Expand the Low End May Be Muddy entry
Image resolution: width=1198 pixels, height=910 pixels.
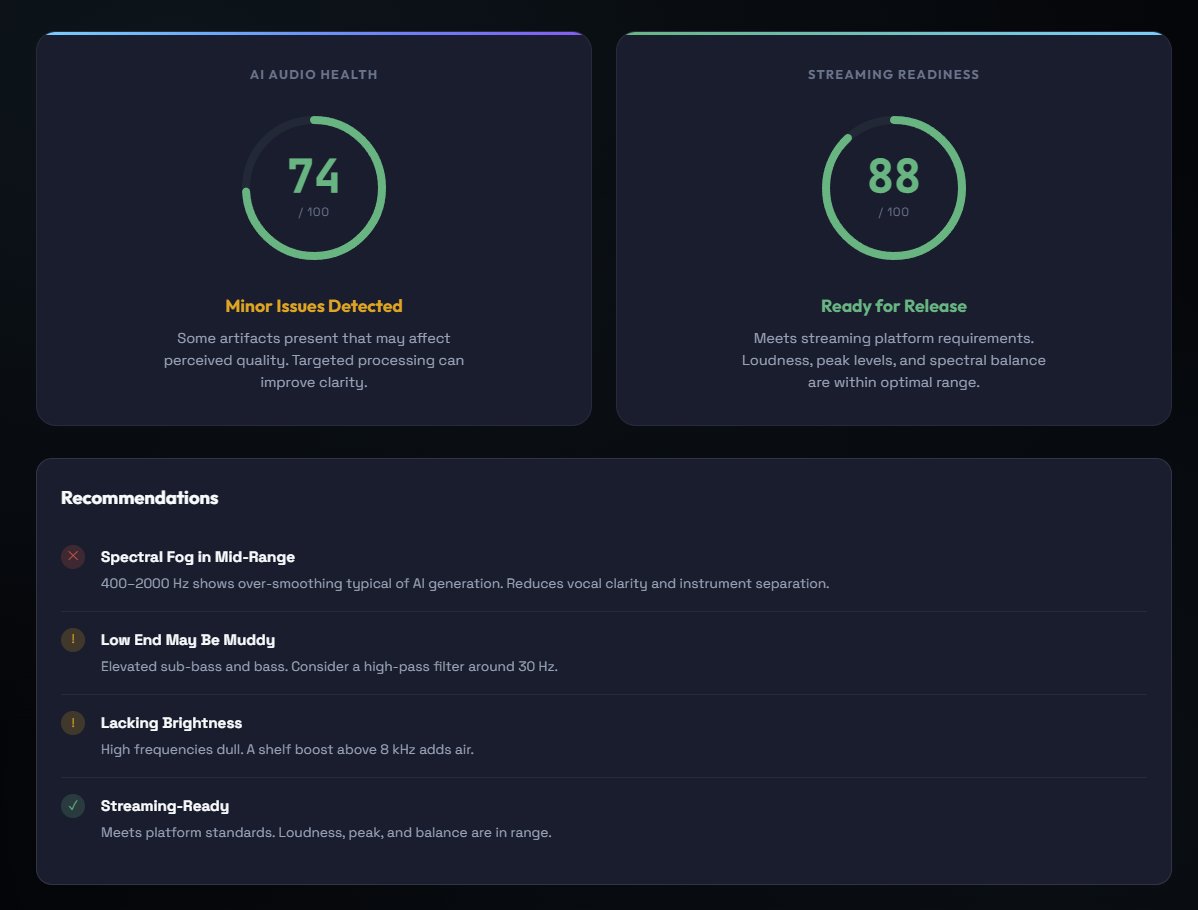pos(184,640)
